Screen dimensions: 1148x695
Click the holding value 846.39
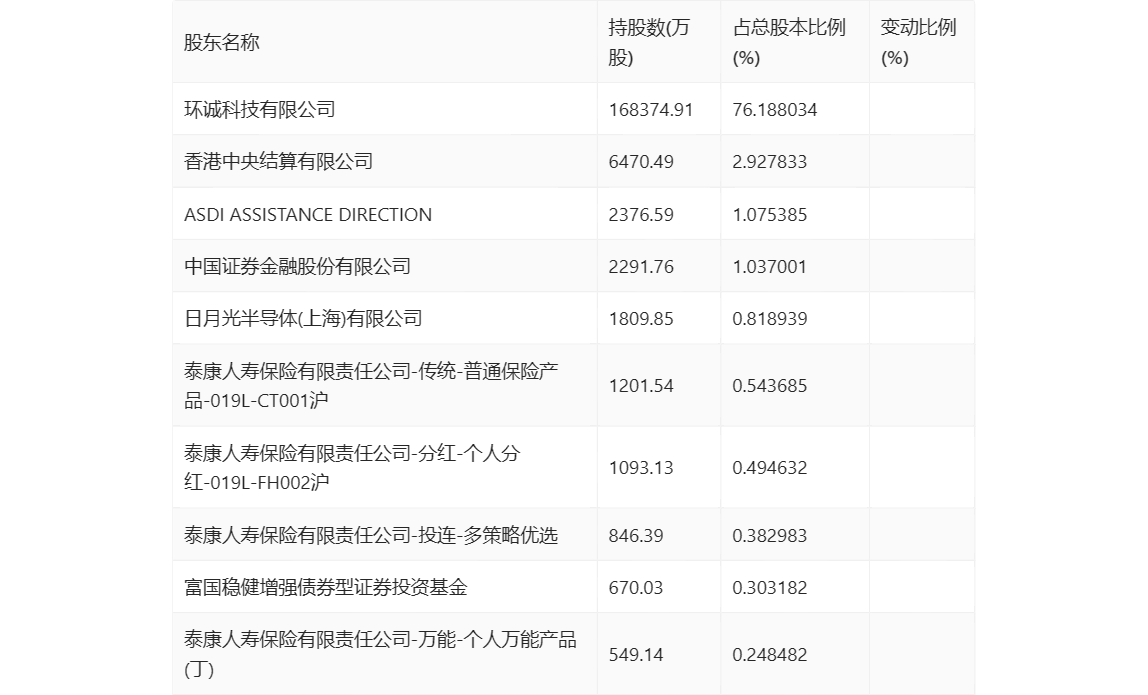(636, 535)
